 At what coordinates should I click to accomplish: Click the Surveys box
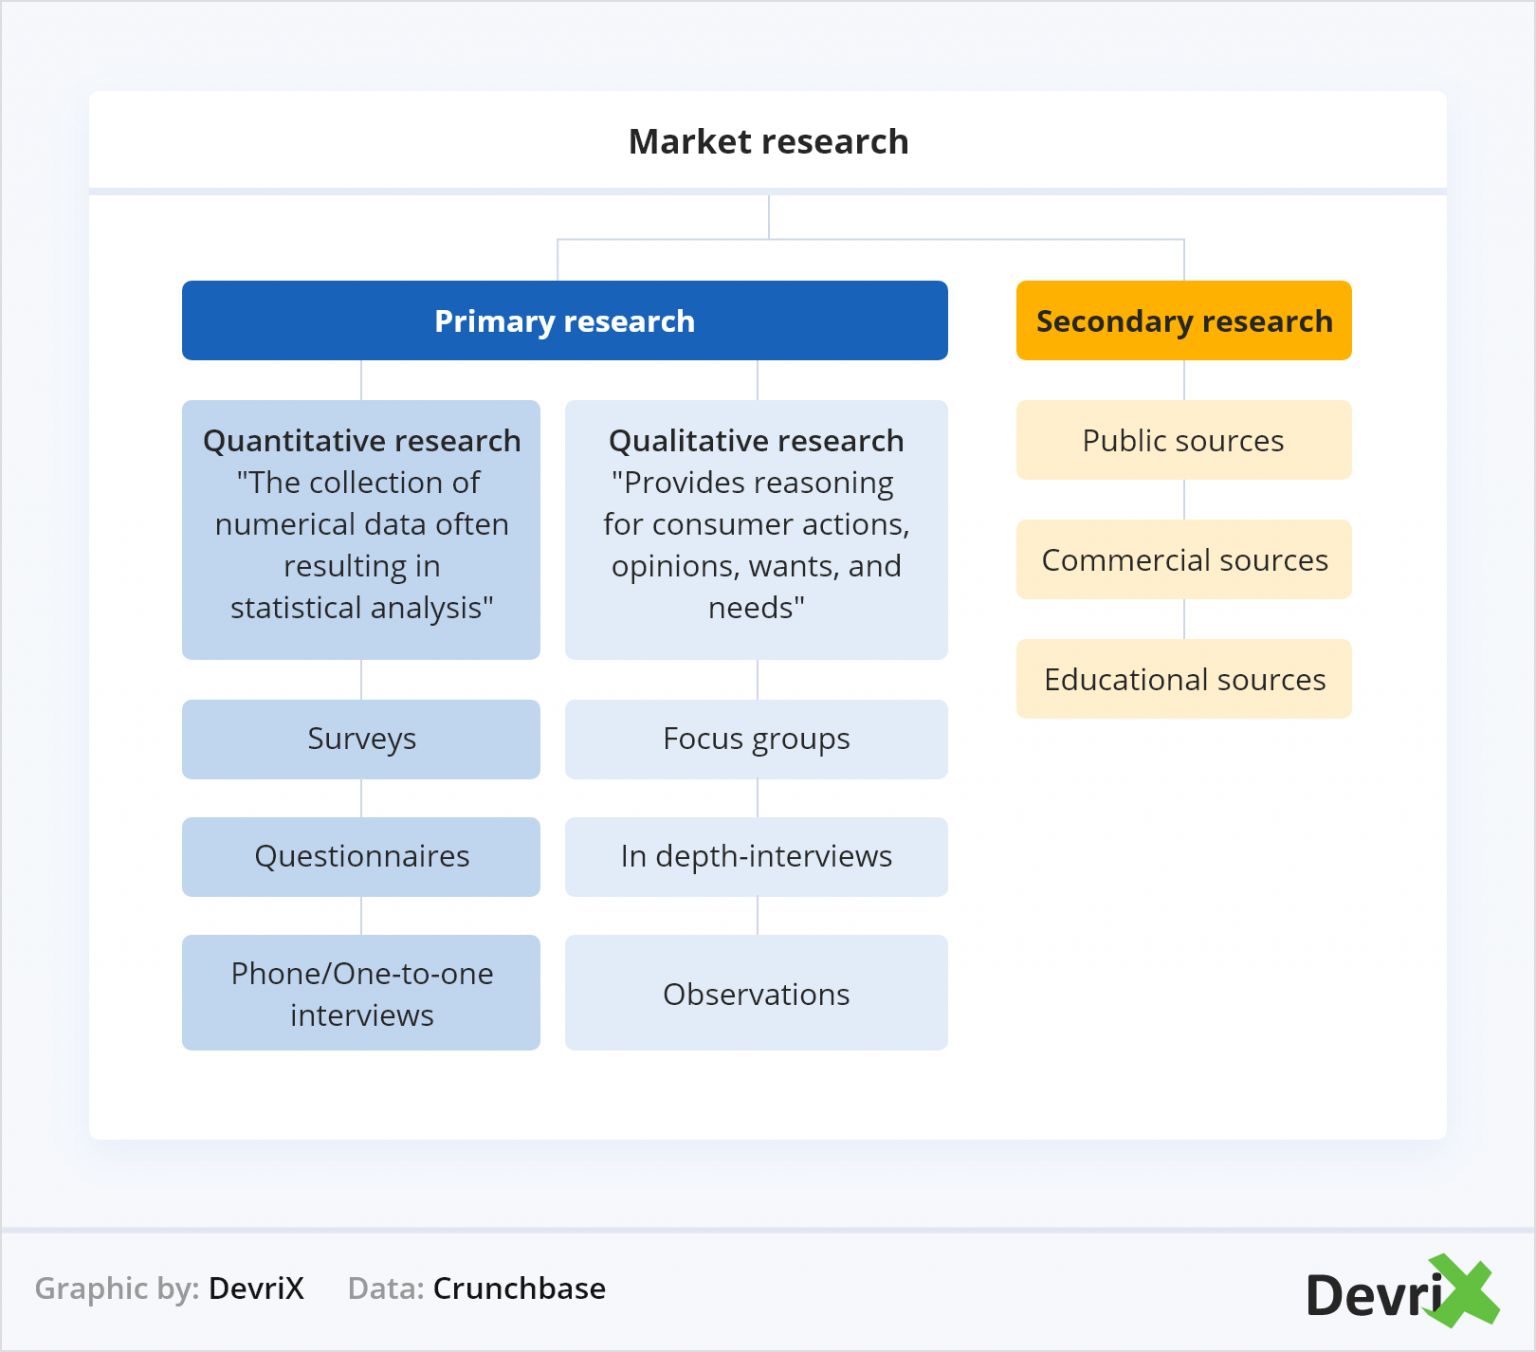(x=361, y=739)
